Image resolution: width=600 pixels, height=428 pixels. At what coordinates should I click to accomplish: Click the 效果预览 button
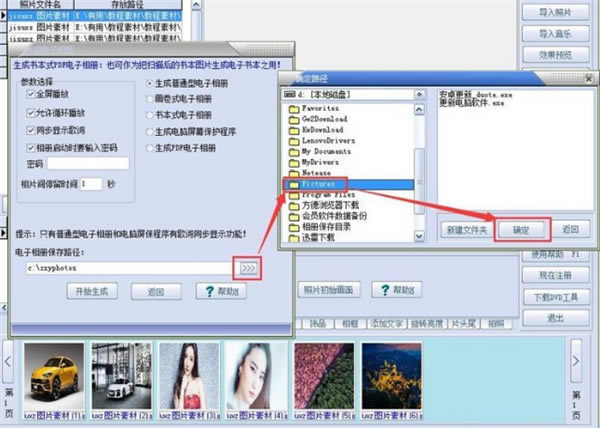[555, 55]
